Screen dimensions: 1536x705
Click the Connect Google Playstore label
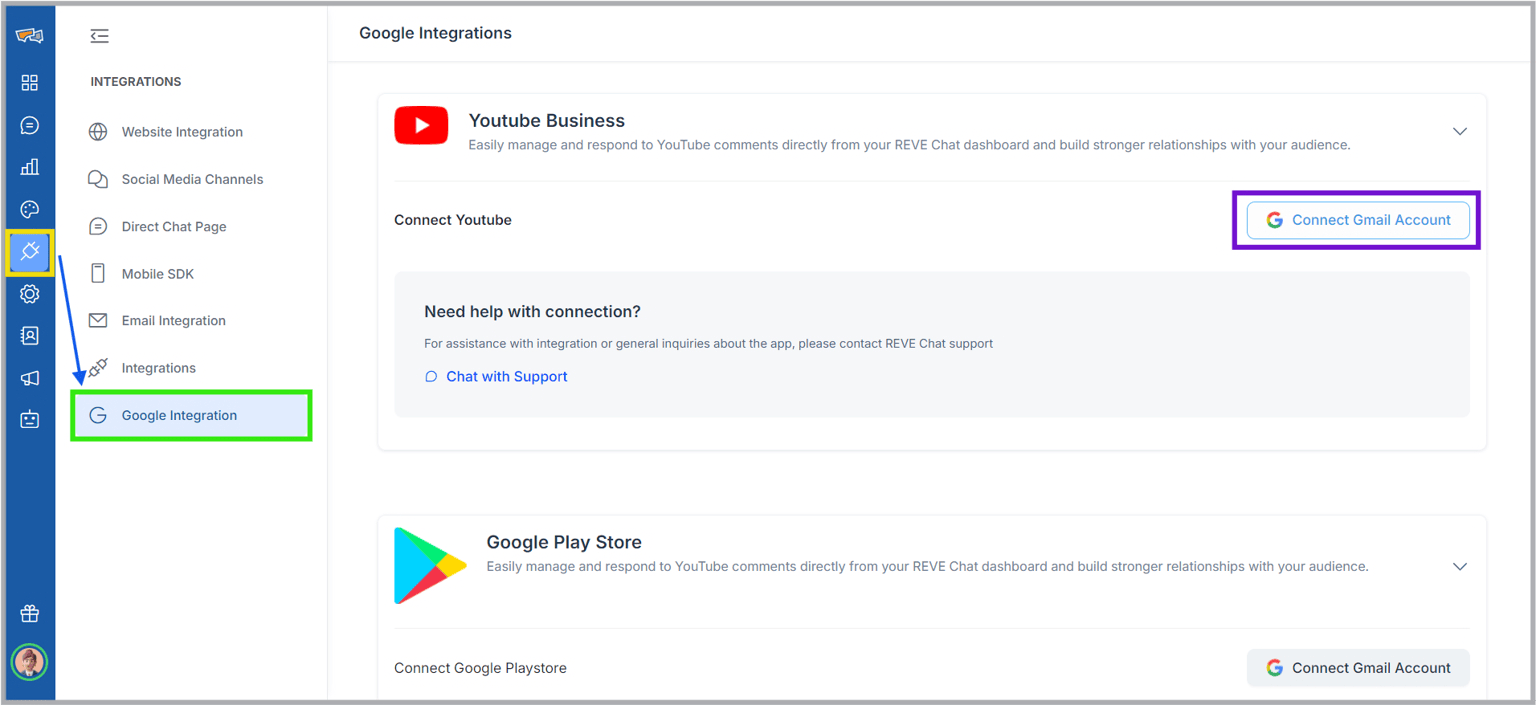[x=480, y=668]
